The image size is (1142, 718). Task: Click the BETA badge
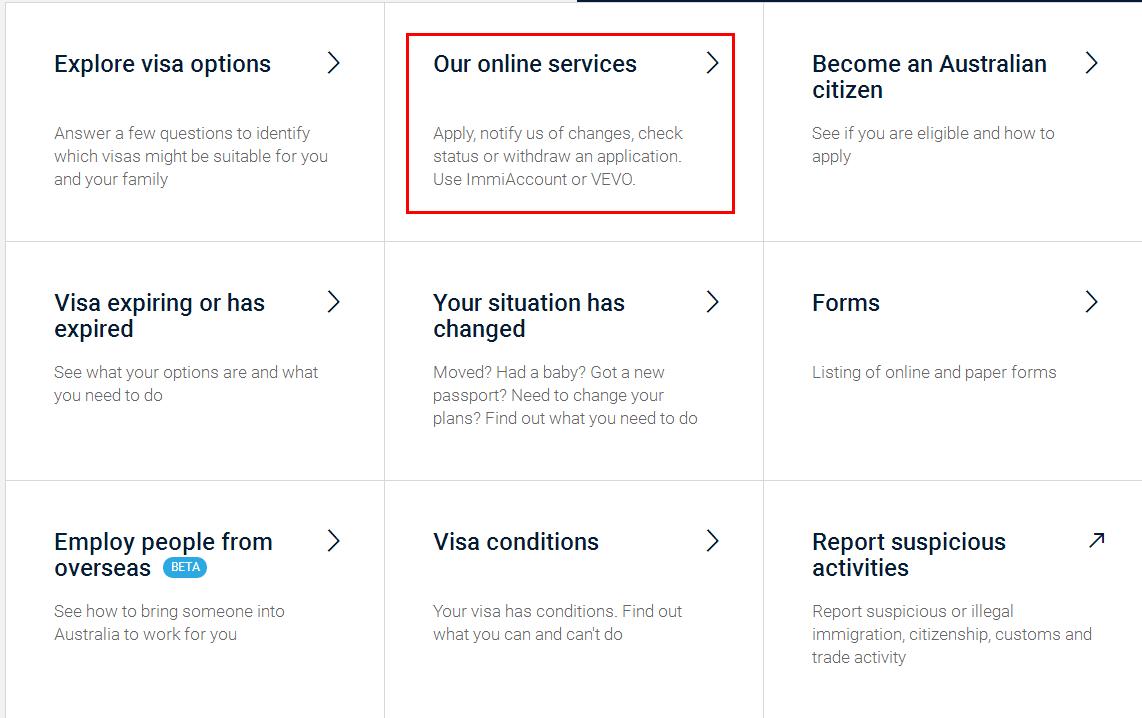click(x=185, y=568)
